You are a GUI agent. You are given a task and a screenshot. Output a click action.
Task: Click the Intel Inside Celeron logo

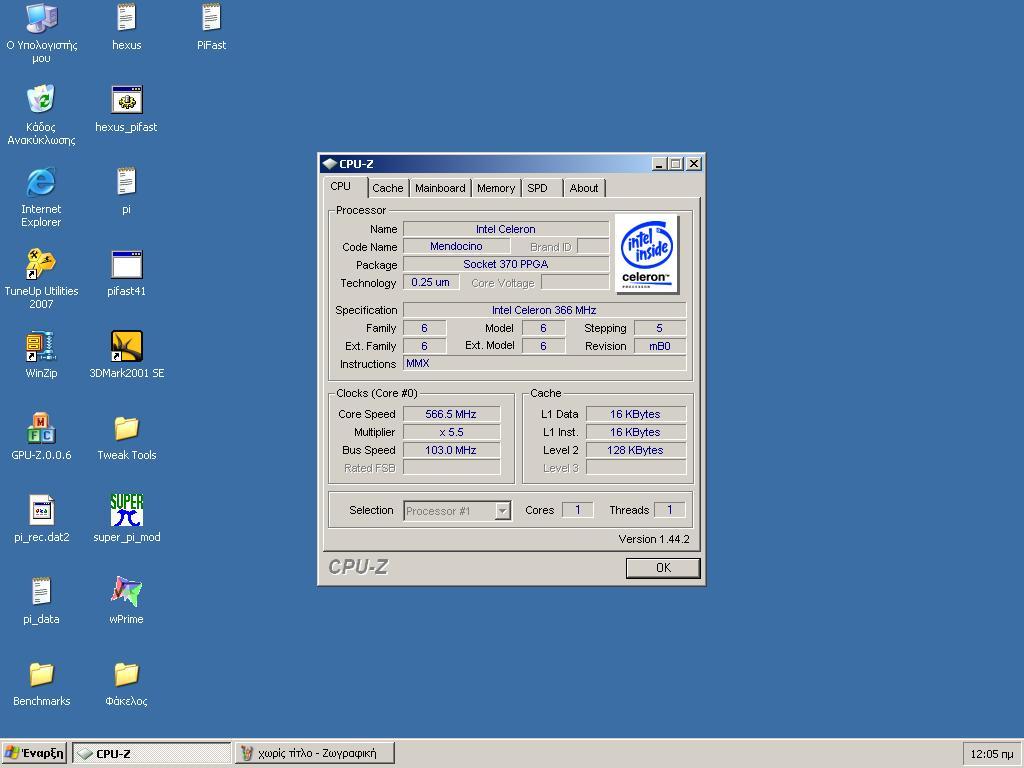click(x=647, y=254)
